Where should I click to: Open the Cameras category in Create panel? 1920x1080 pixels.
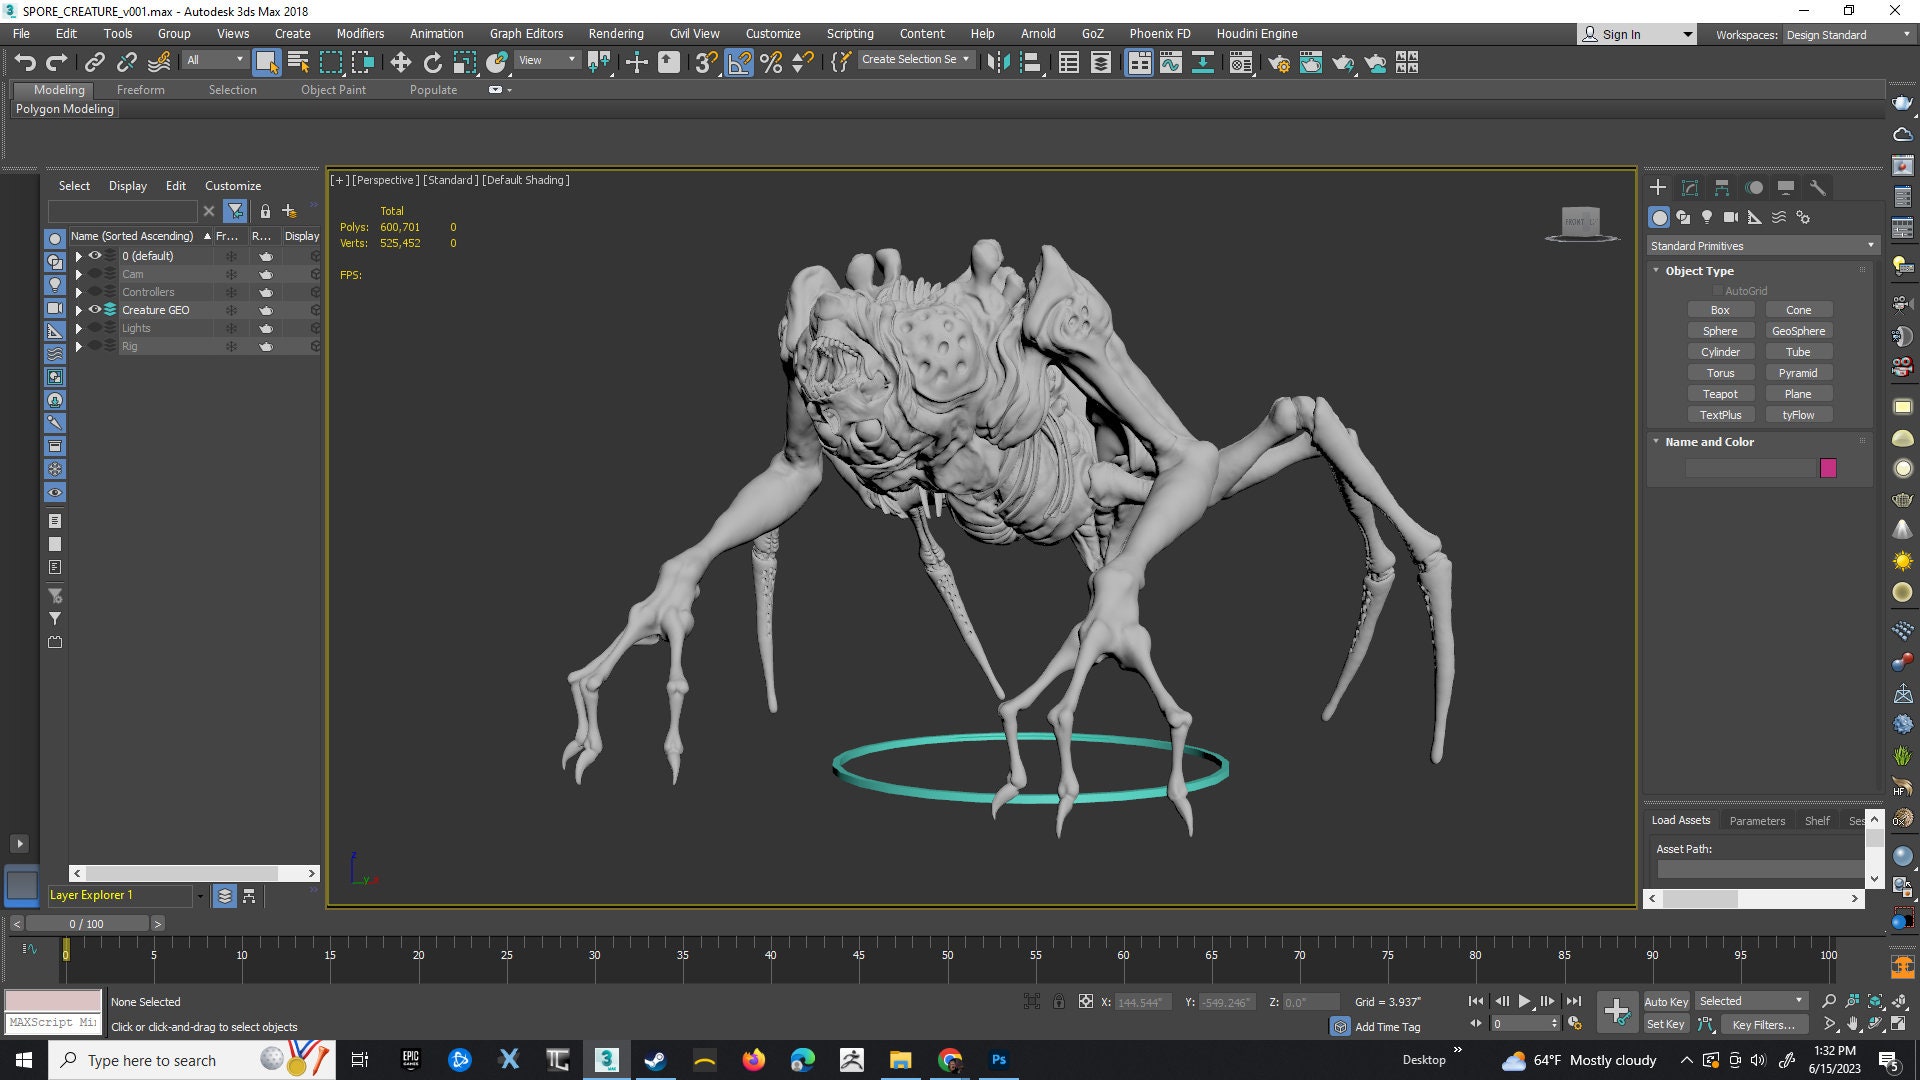1731,217
